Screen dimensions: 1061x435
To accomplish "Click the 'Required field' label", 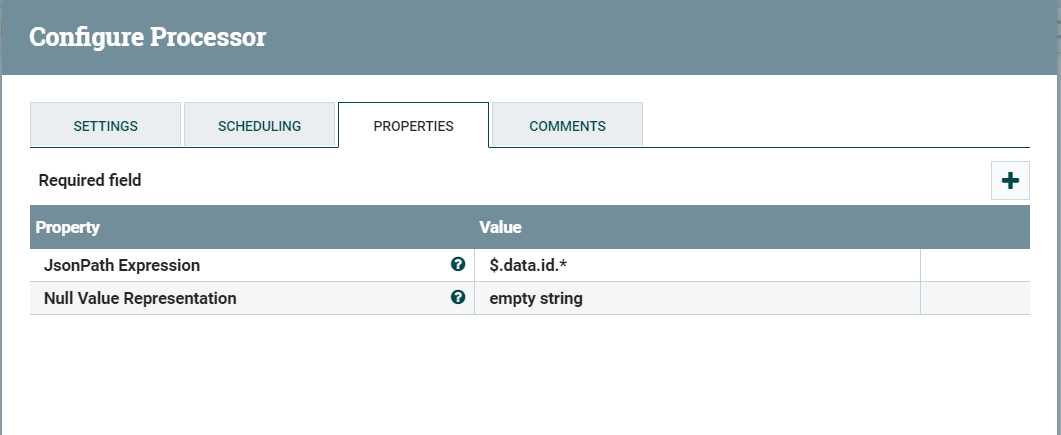I will tap(90, 181).
